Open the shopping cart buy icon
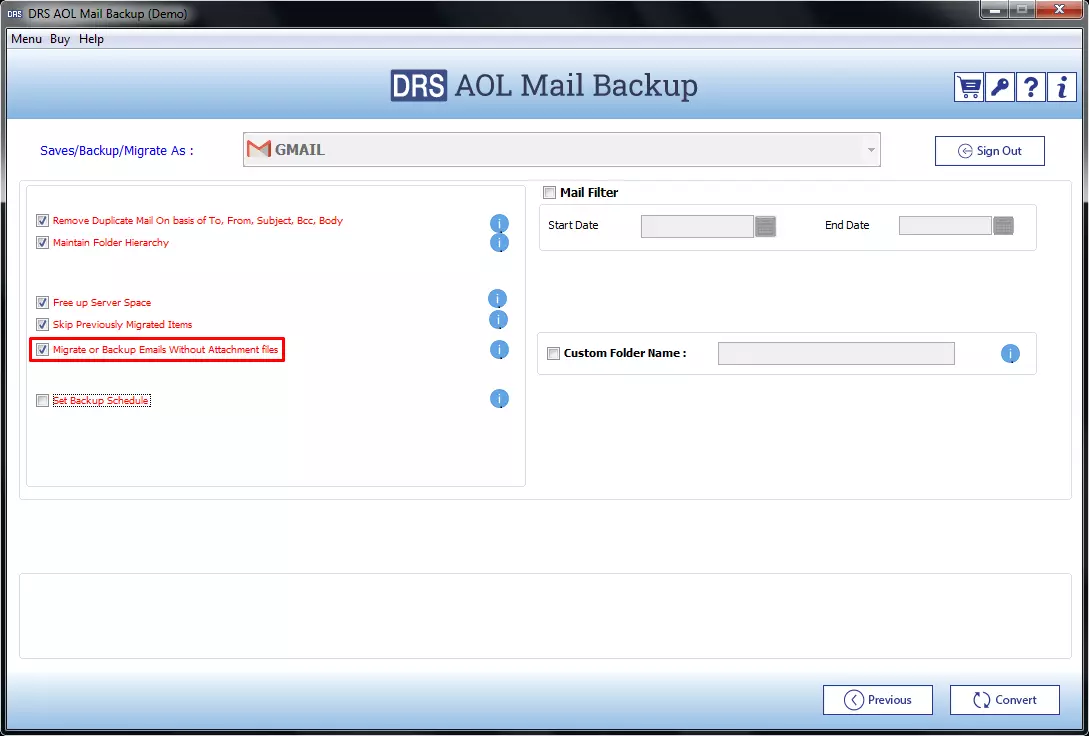This screenshot has width=1089, height=736. coord(968,87)
